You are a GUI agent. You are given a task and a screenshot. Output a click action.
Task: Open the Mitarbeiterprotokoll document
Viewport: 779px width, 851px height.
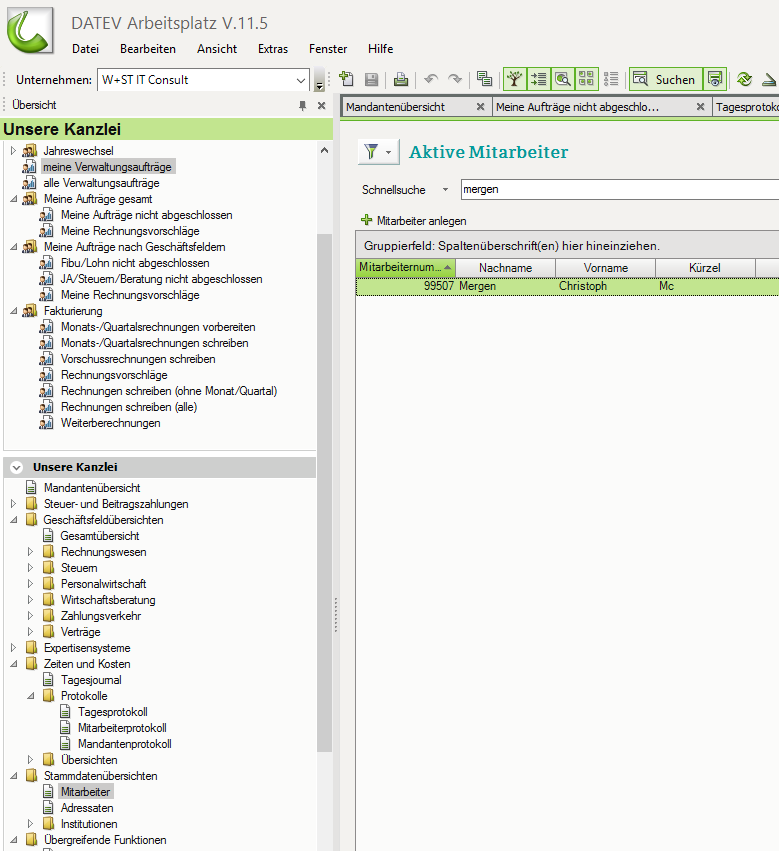click(x=122, y=728)
